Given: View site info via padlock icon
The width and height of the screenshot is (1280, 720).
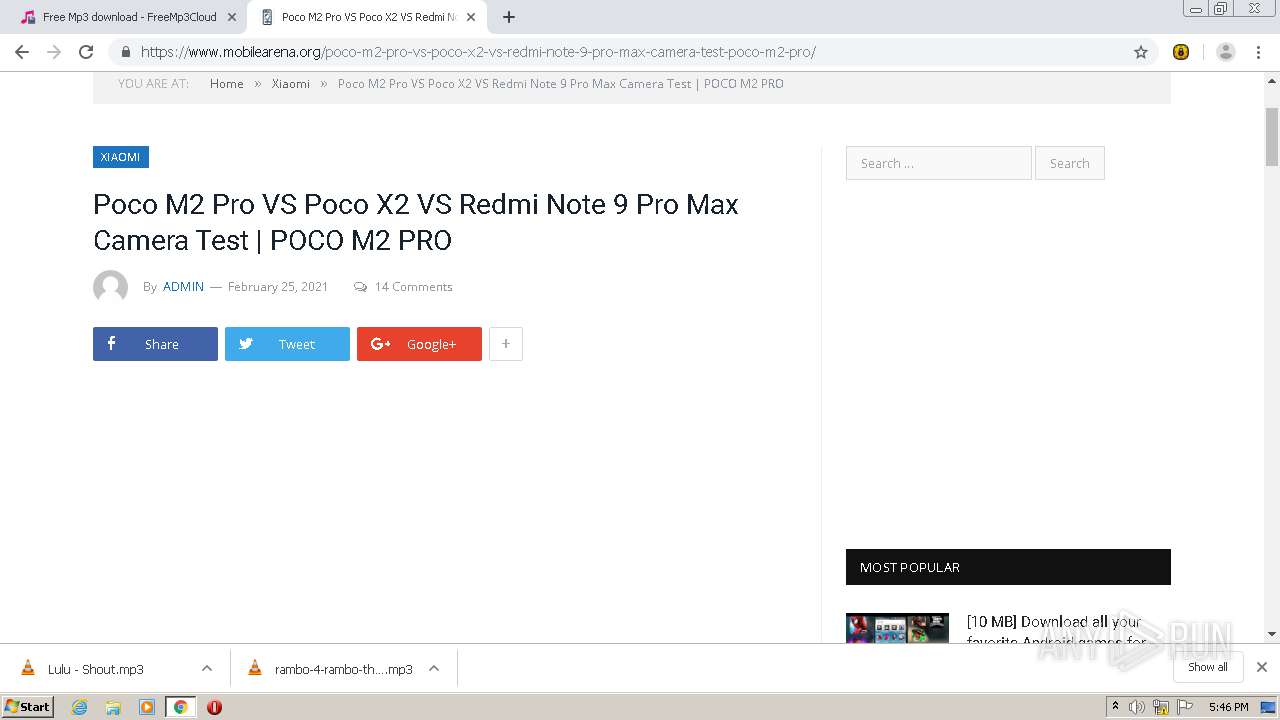Looking at the screenshot, I should click(x=125, y=52).
